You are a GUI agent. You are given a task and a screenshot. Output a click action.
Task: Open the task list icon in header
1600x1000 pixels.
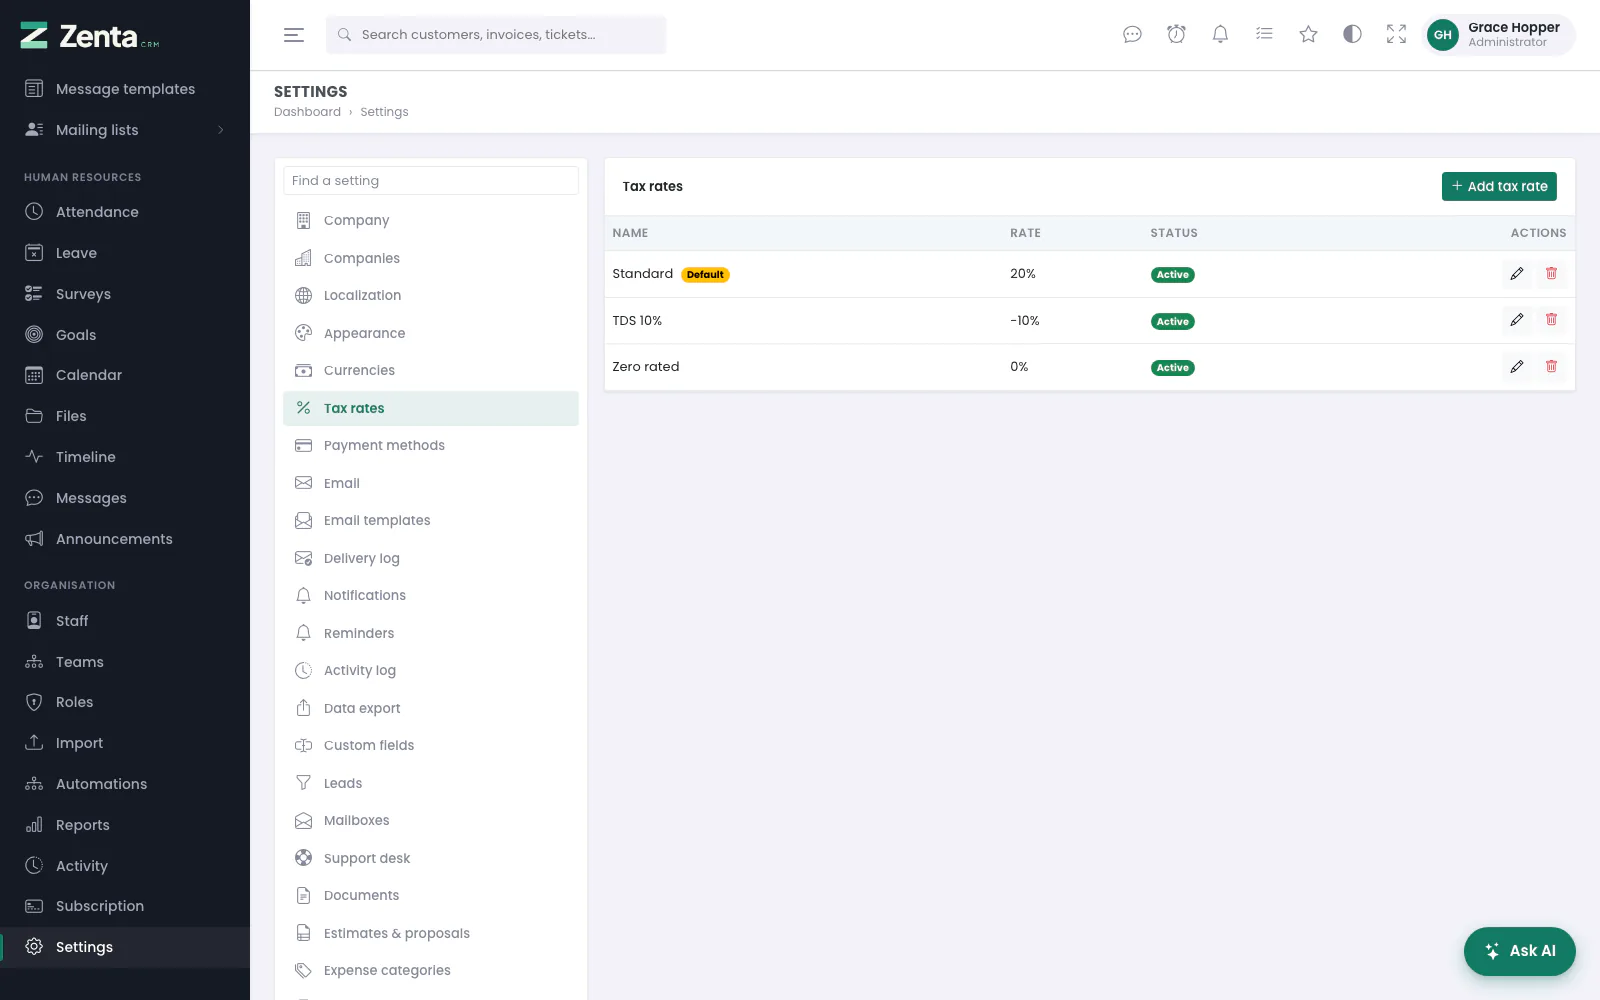click(1264, 35)
